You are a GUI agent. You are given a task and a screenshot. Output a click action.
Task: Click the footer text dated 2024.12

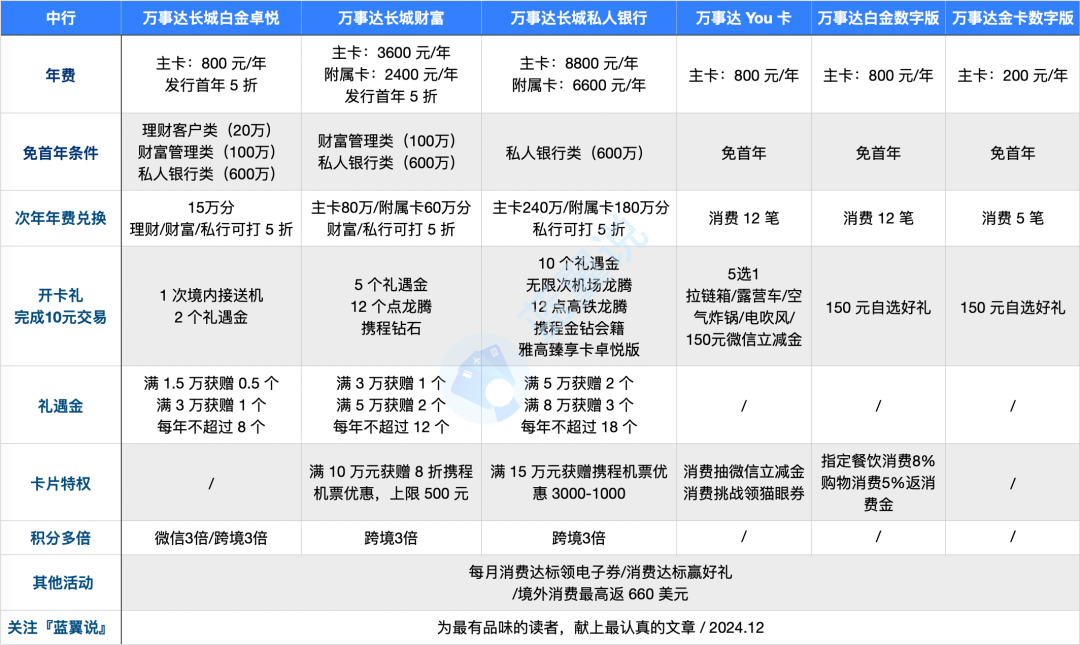pos(600,628)
